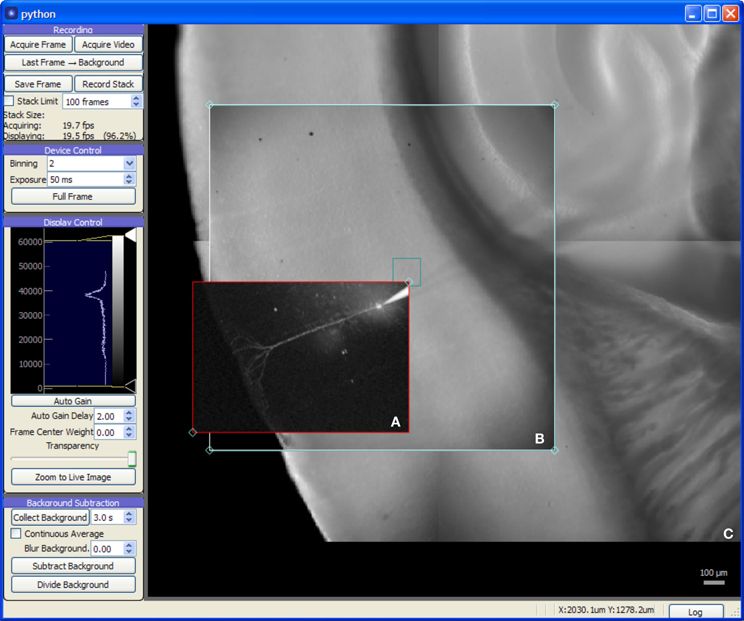Select bottom-right corner handle of region B
The width and height of the screenshot is (744, 621).
coord(554,450)
